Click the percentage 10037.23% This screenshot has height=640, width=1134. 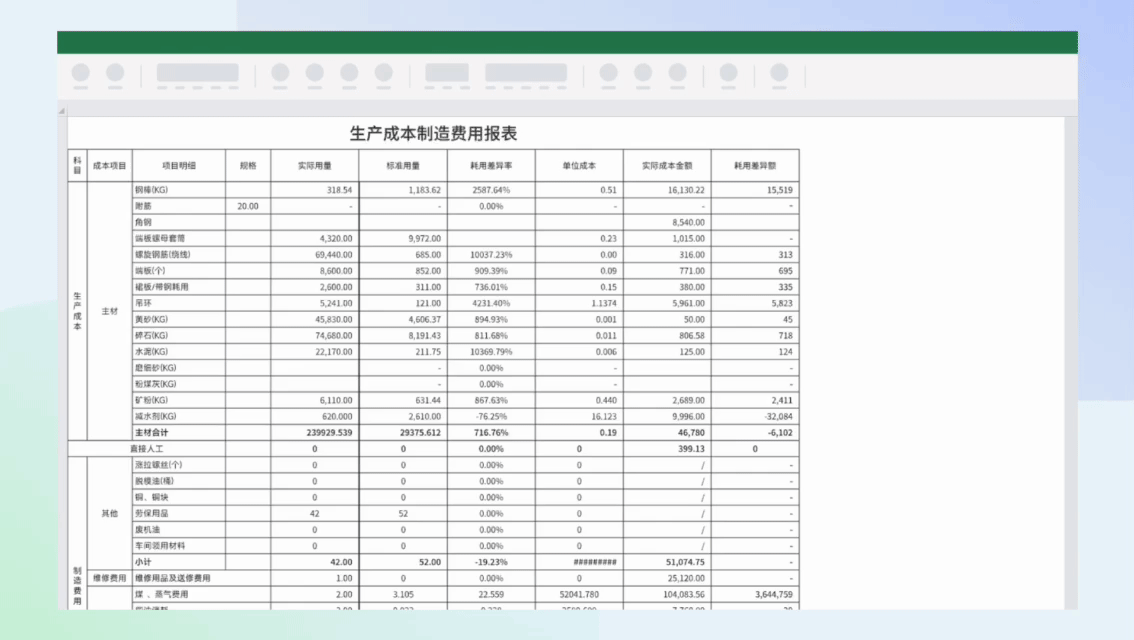(x=491, y=255)
